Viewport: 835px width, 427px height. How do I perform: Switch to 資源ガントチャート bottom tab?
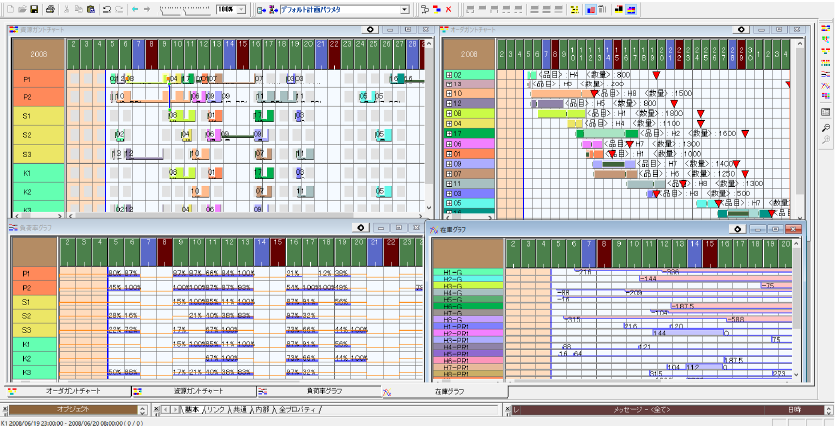tap(195, 391)
